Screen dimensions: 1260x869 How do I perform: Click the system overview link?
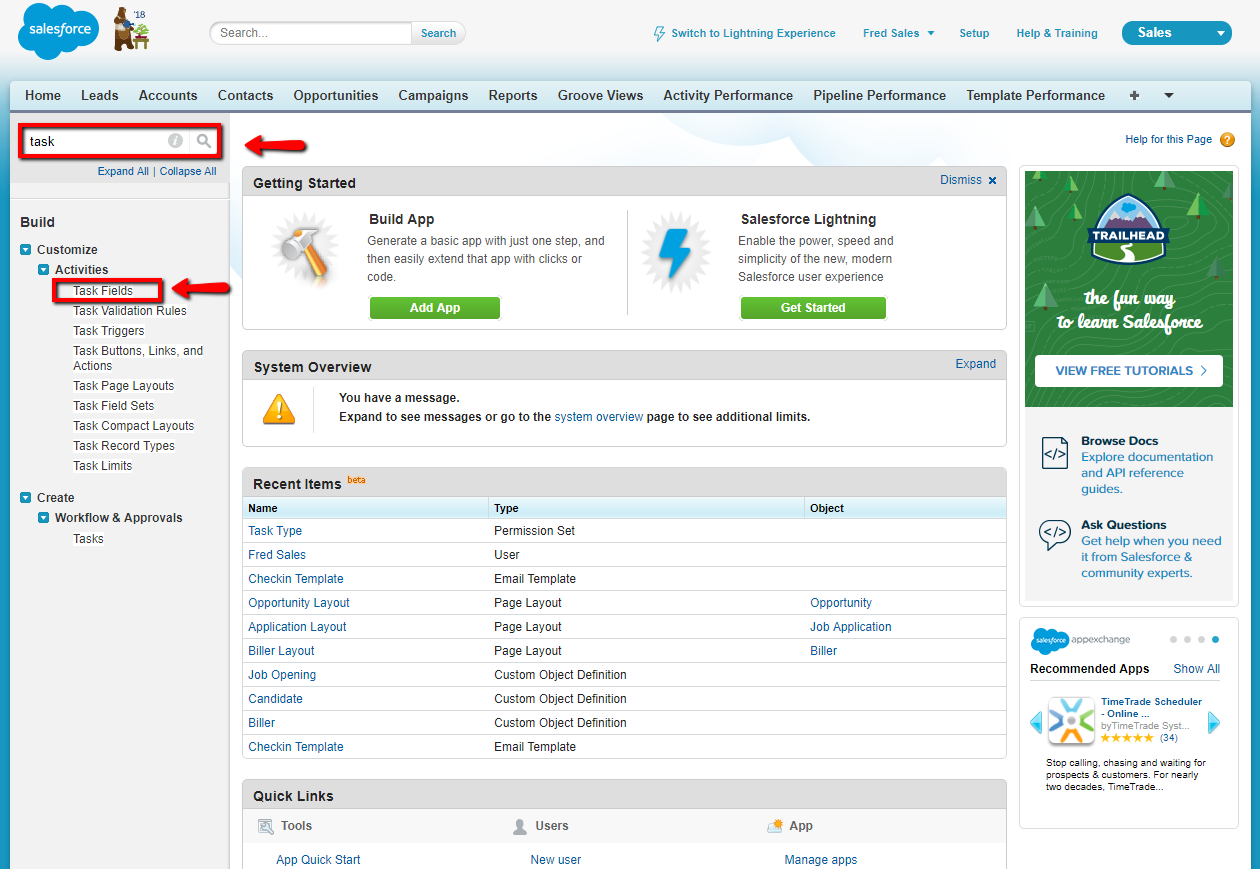coord(599,417)
